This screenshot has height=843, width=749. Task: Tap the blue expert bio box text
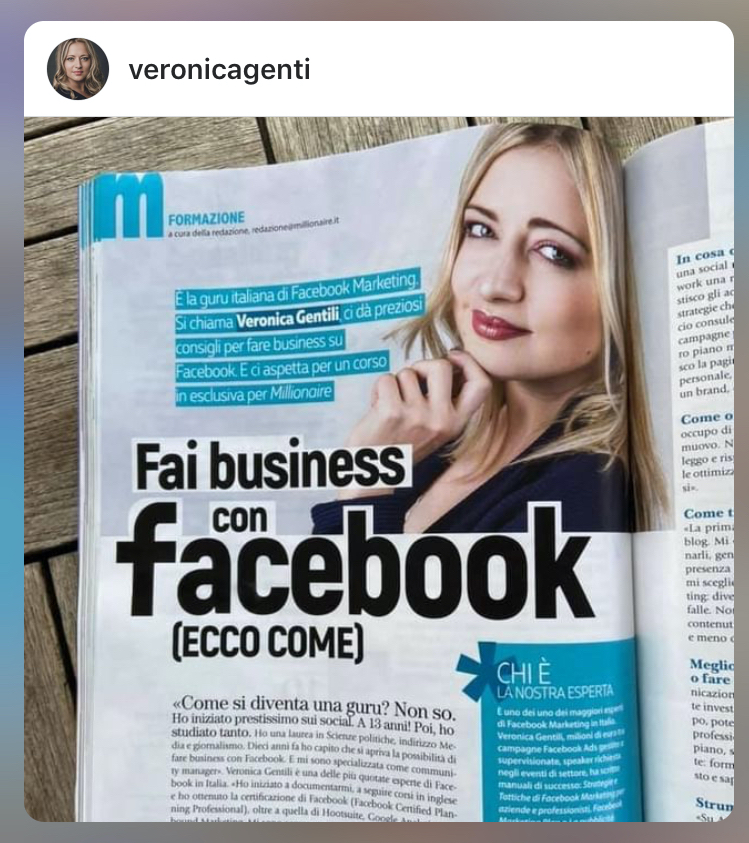(x=560, y=763)
